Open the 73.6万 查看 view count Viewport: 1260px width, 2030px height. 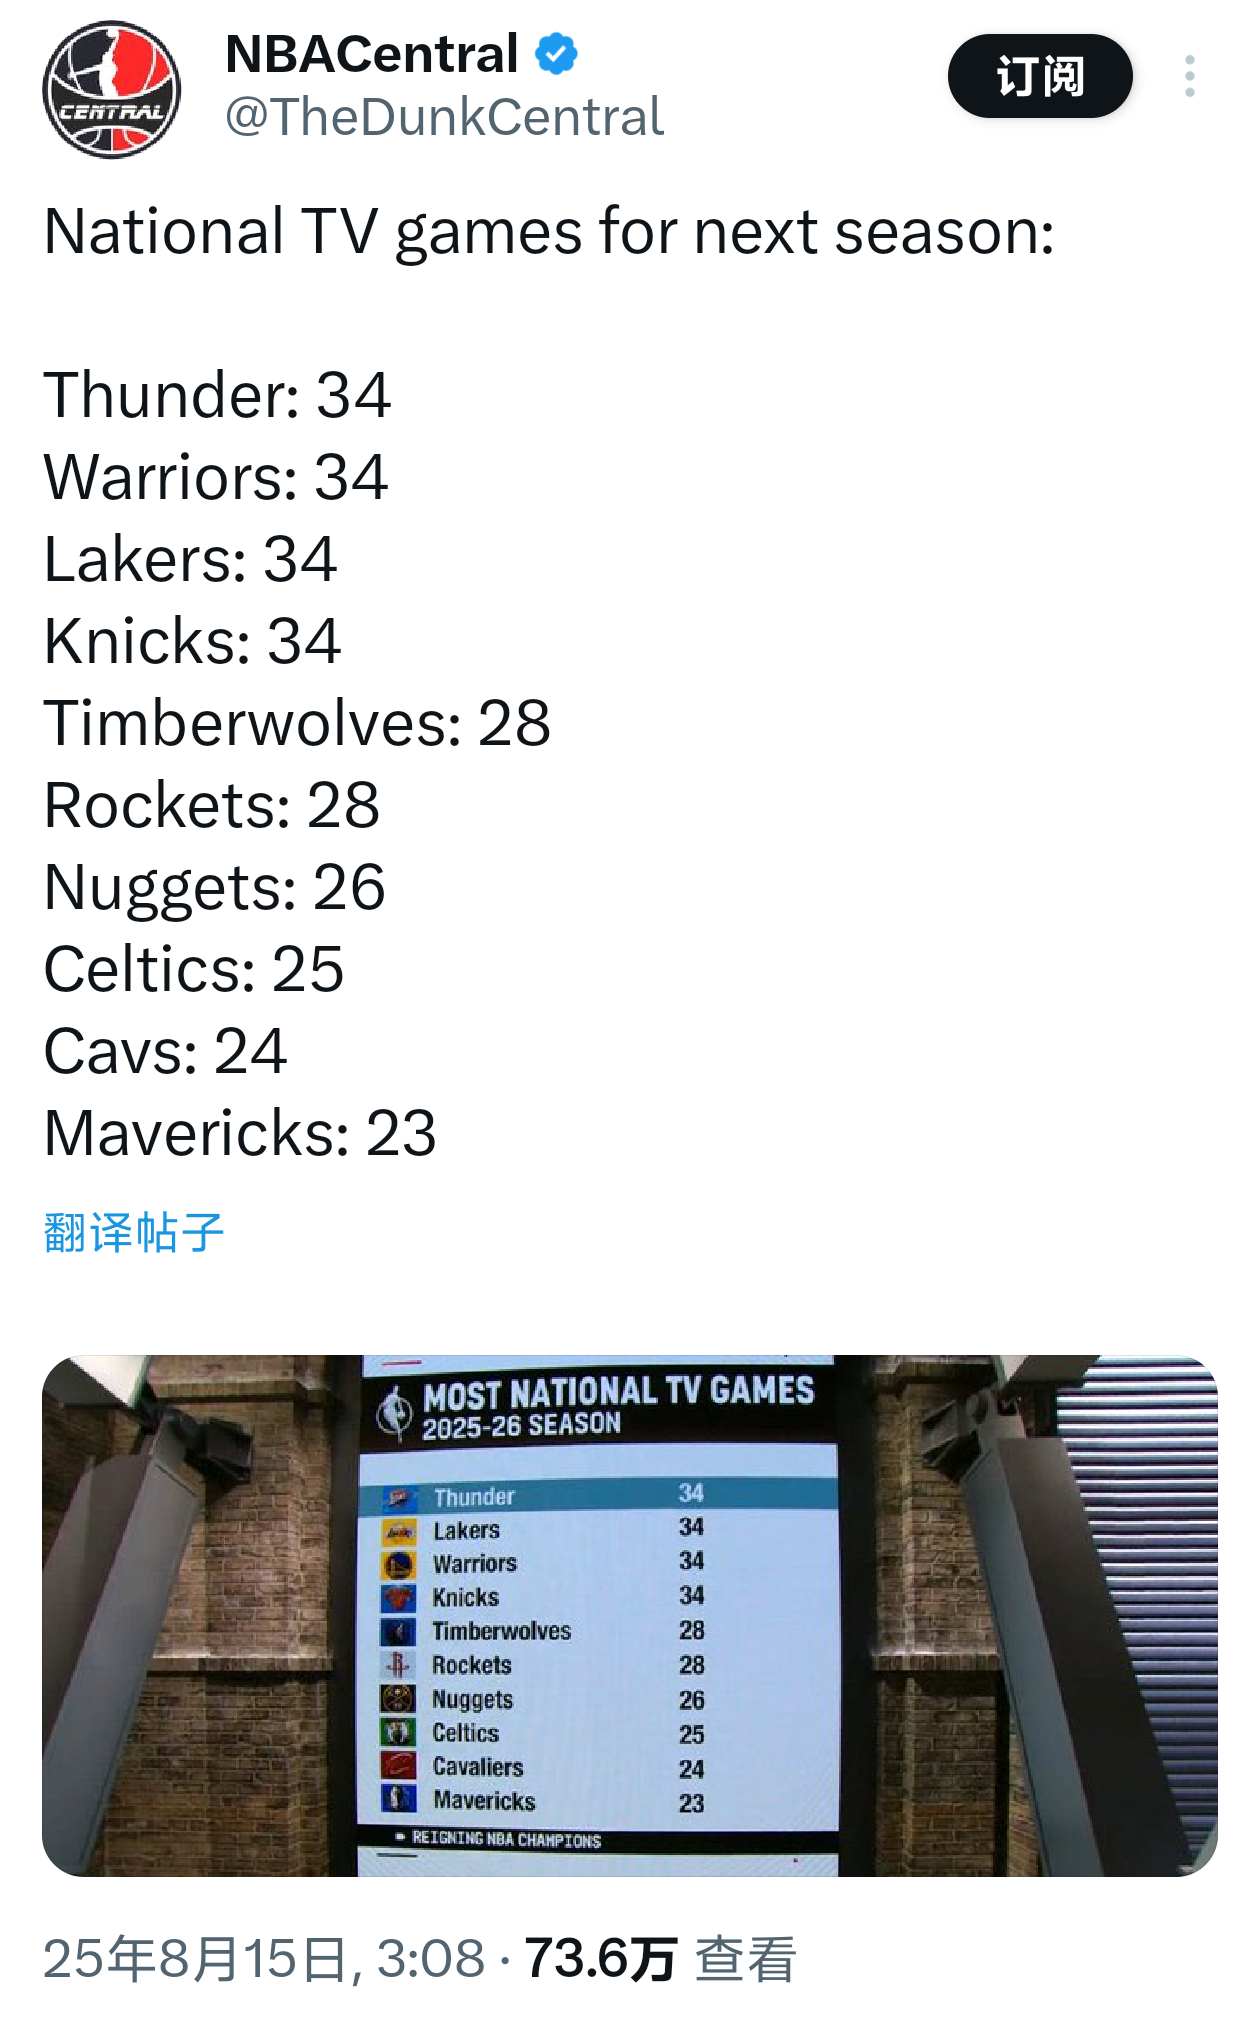coord(660,1958)
